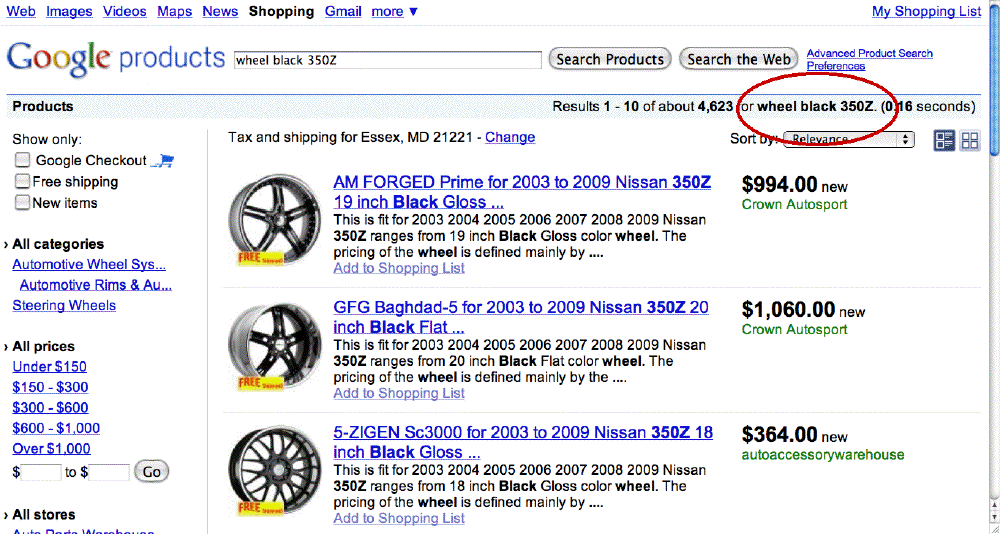Image resolution: width=1000 pixels, height=534 pixels.
Task: Check the Free shipping filter
Action: [22, 181]
